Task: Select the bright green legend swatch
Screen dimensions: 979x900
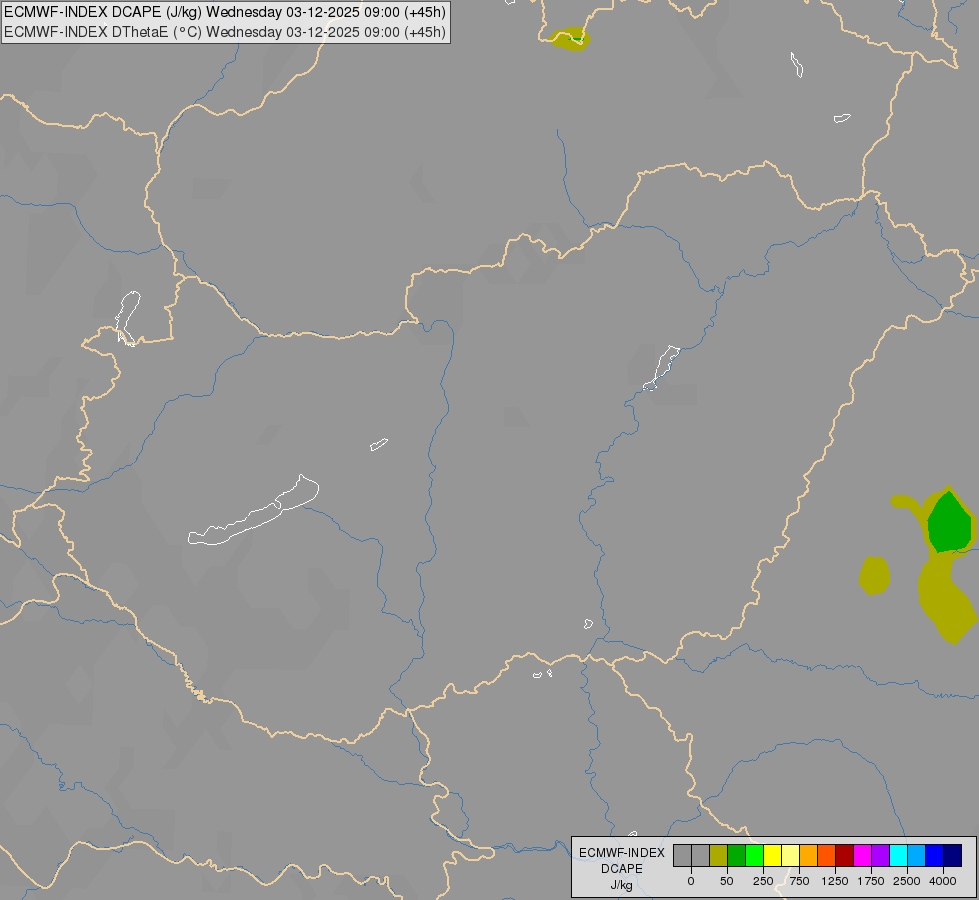Action: (754, 856)
